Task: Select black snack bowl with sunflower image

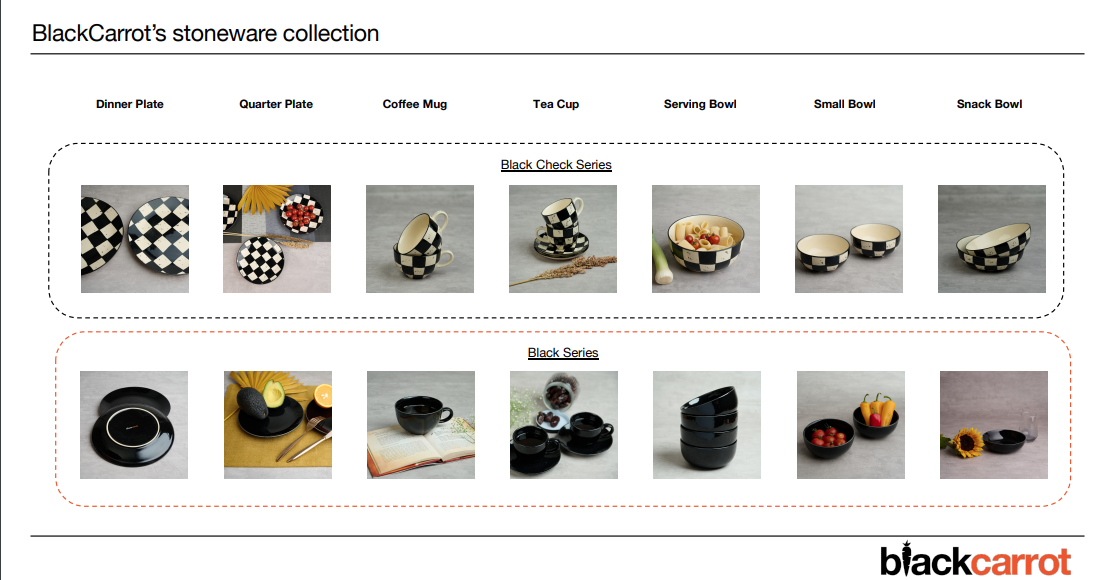Action: [994, 425]
